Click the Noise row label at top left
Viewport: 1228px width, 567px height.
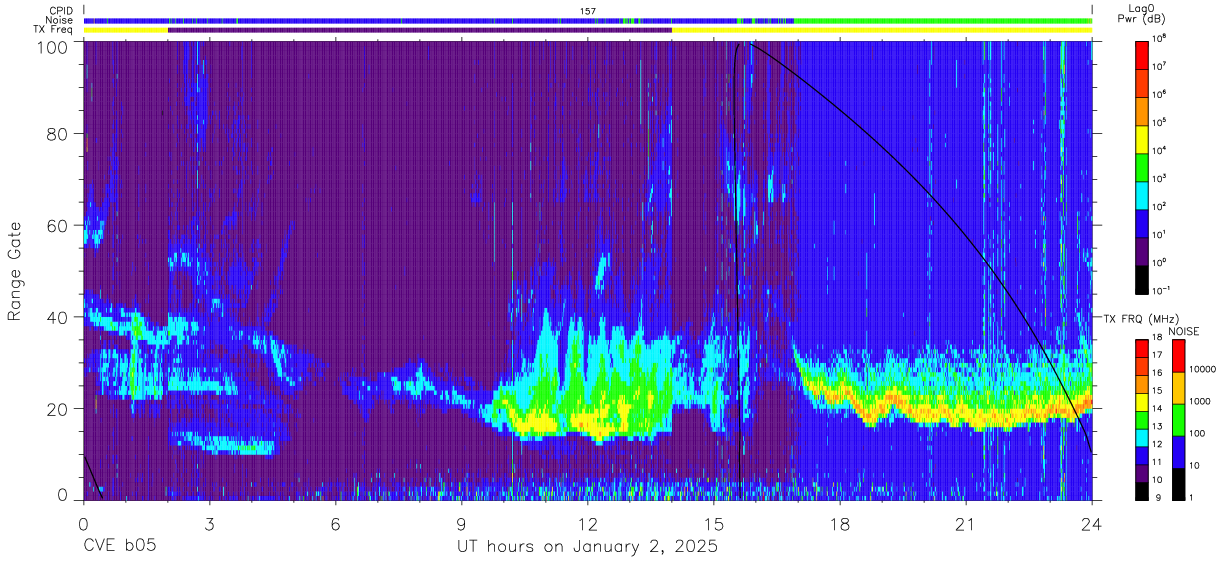(59, 20)
